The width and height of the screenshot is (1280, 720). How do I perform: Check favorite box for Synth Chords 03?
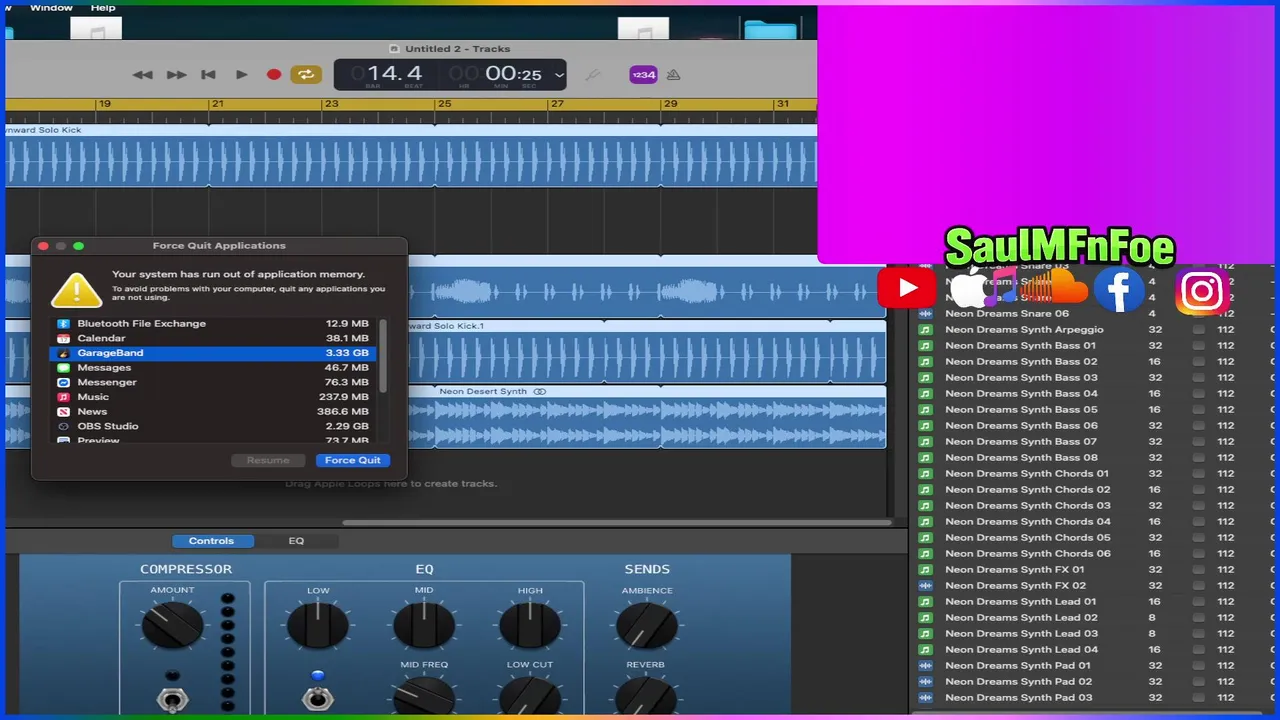tap(1198, 506)
